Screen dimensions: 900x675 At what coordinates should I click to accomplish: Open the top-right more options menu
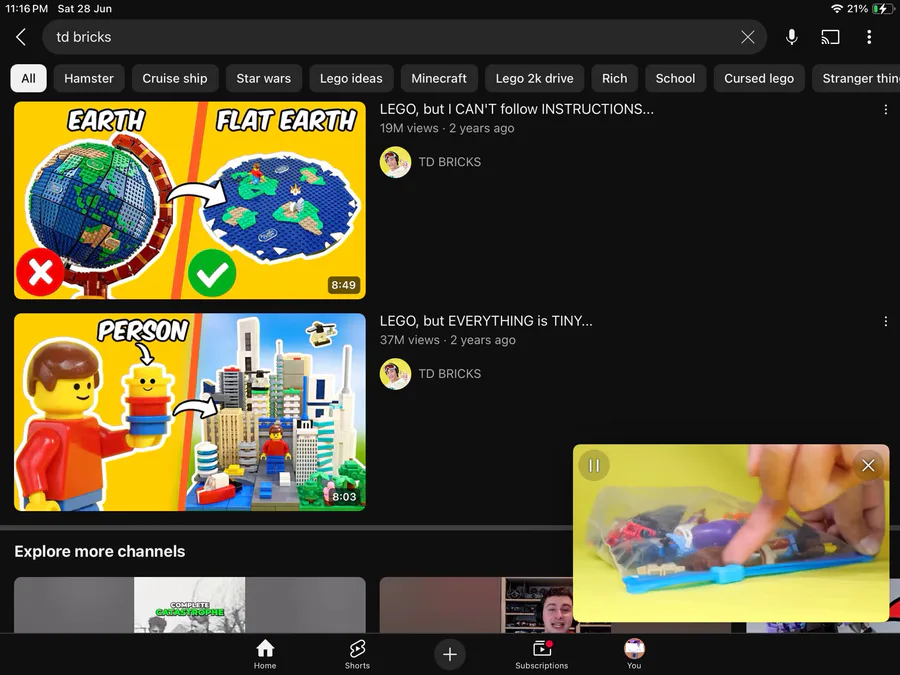tap(869, 37)
